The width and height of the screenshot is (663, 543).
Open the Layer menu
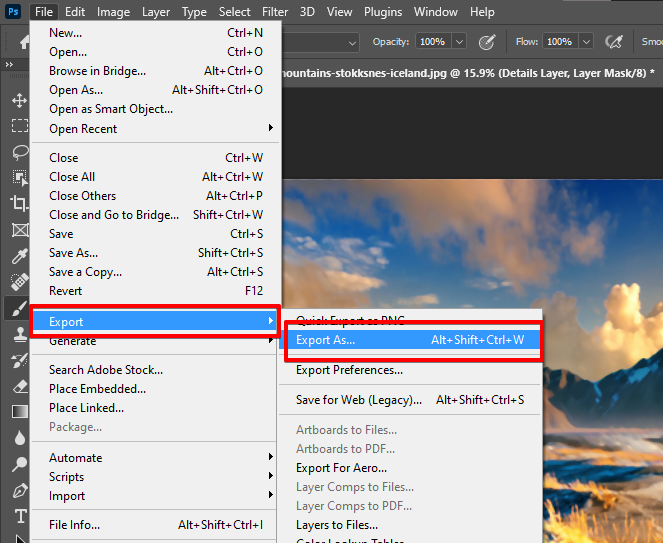click(x=156, y=12)
